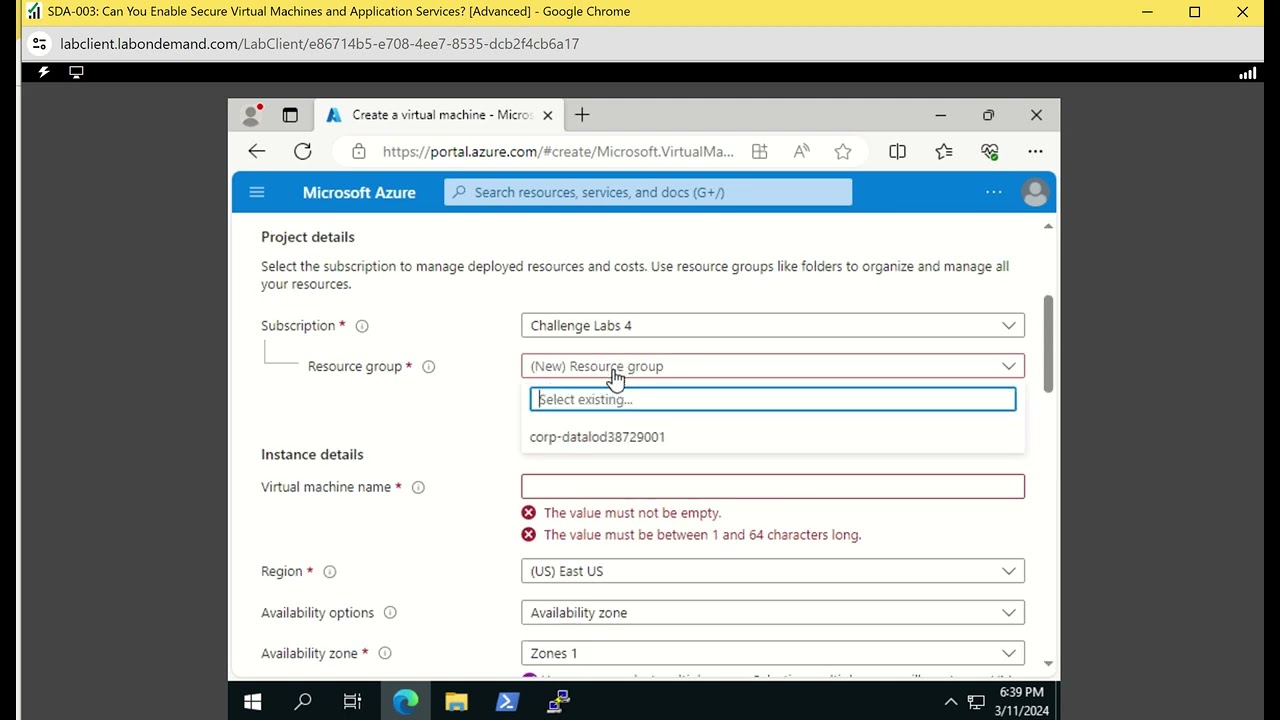Show hidden system tray icons
Viewport: 1280px width, 720px height.
[951, 702]
